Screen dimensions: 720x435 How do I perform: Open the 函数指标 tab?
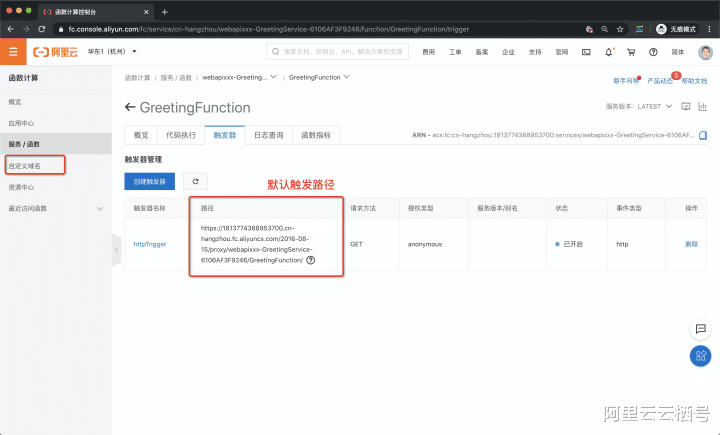click(316, 135)
